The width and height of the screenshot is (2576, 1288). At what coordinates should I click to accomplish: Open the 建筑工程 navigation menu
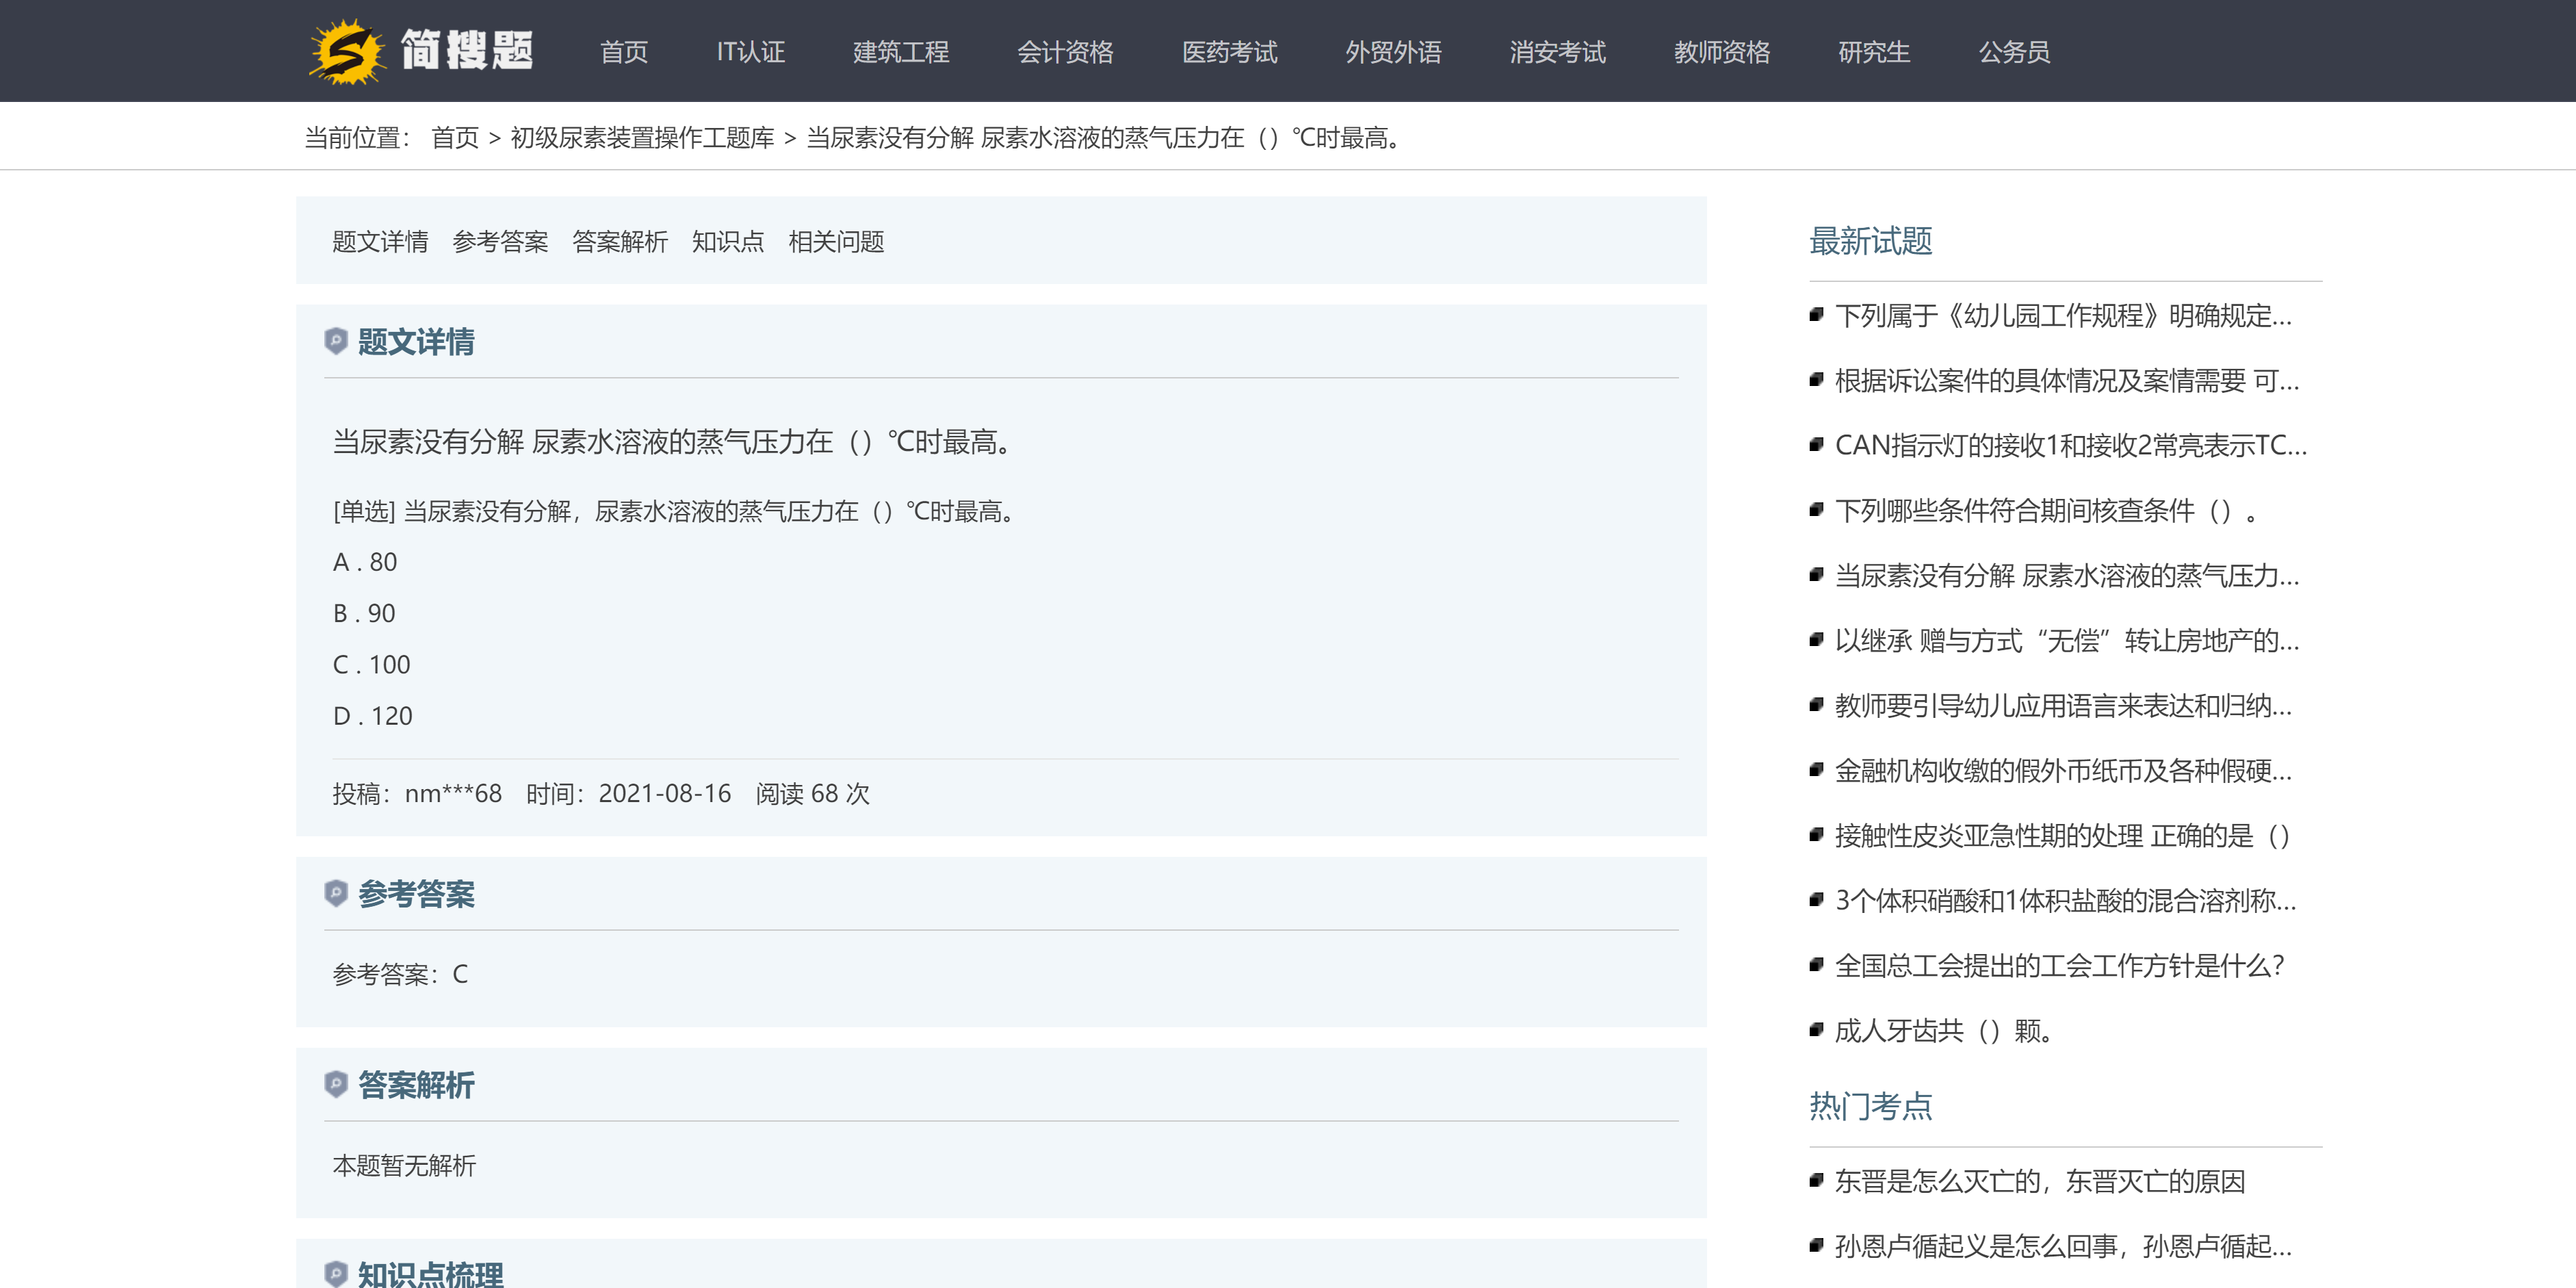900,52
